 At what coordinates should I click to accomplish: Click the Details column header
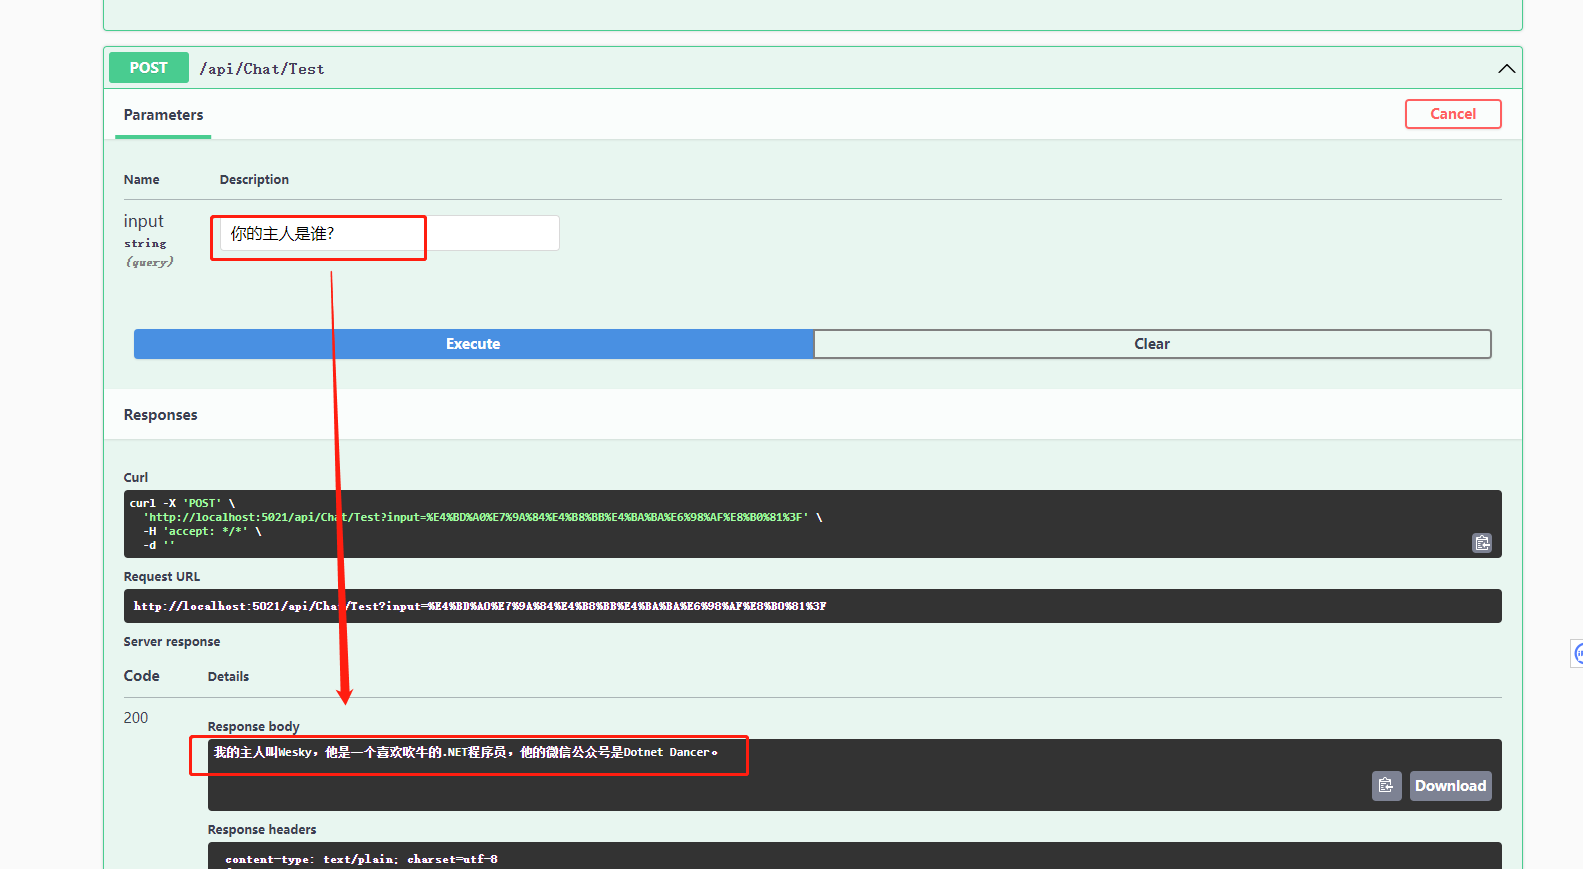[228, 677]
